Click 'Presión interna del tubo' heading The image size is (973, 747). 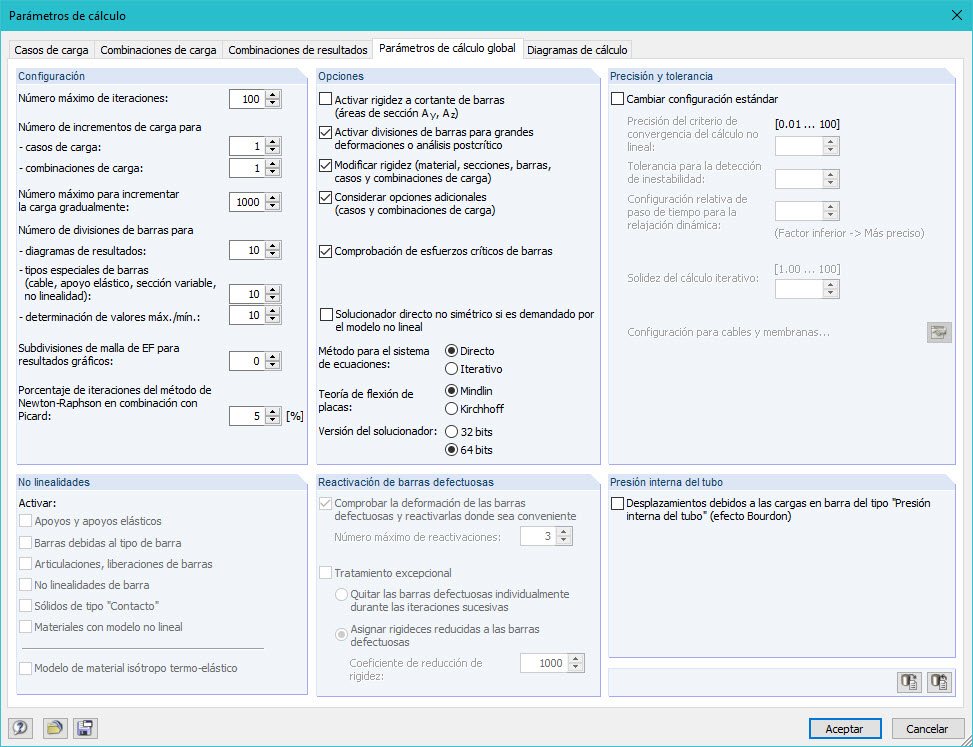(x=666, y=482)
